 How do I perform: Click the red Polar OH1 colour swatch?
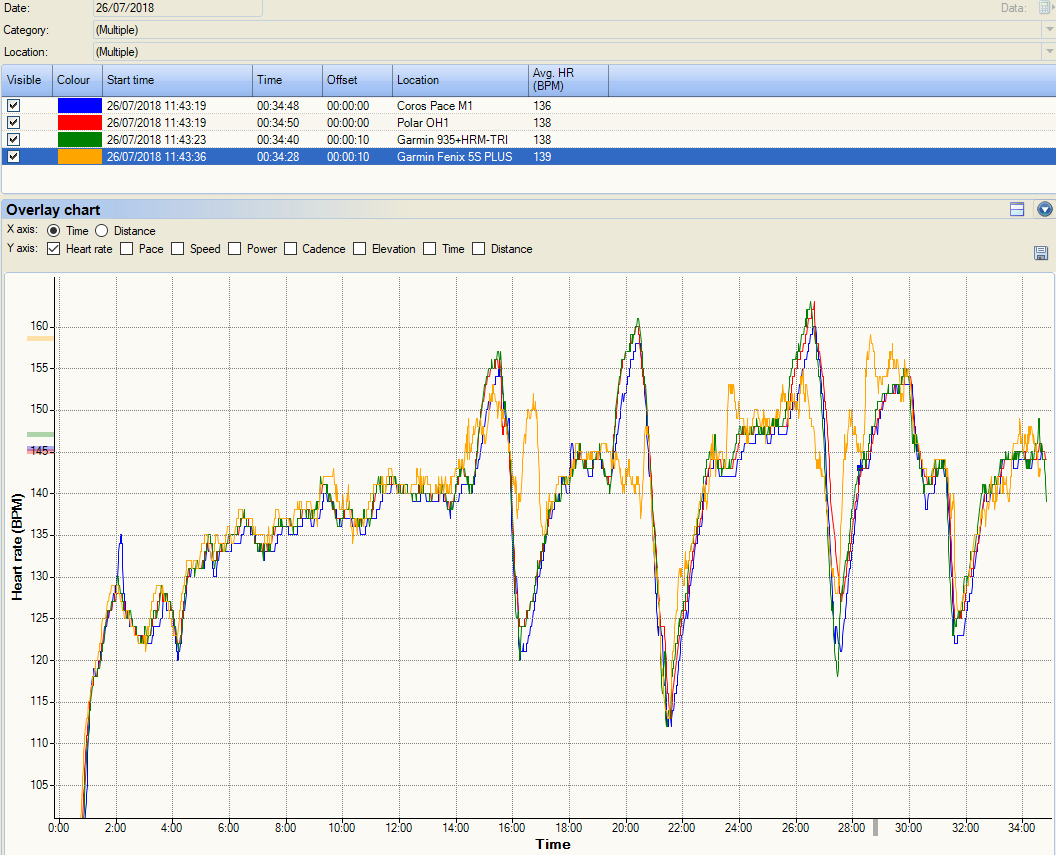point(79,122)
